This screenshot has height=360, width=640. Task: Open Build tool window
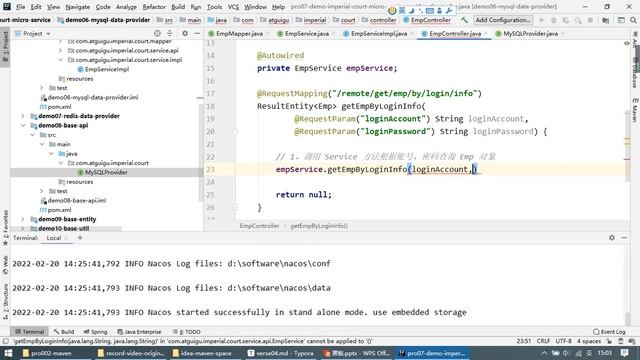click(64, 332)
